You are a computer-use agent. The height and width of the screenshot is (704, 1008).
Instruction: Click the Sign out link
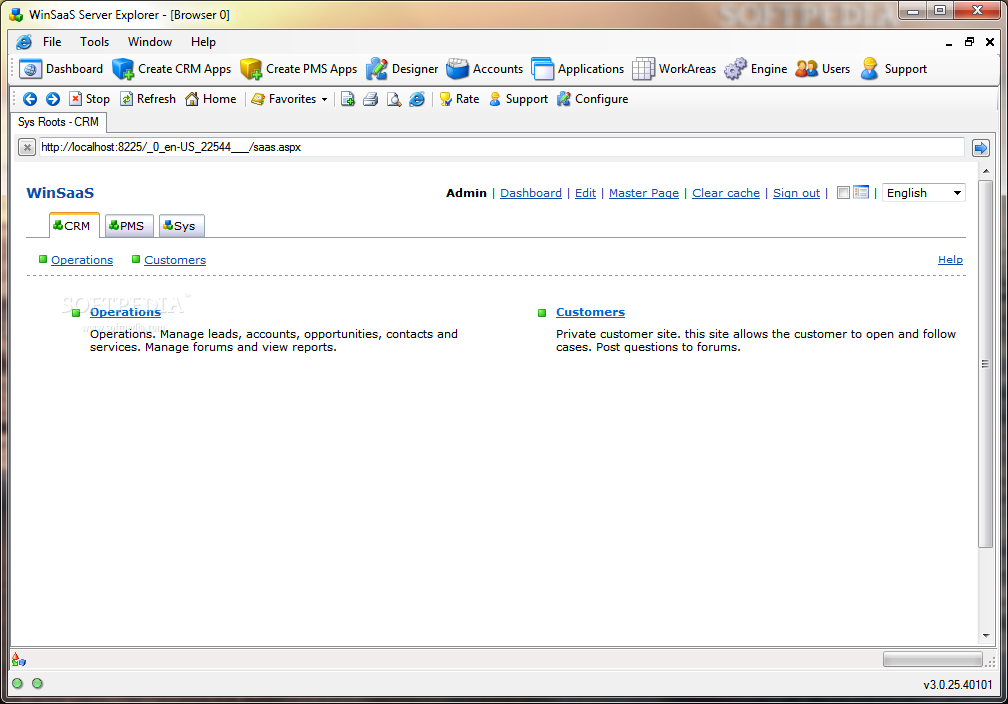[796, 193]
